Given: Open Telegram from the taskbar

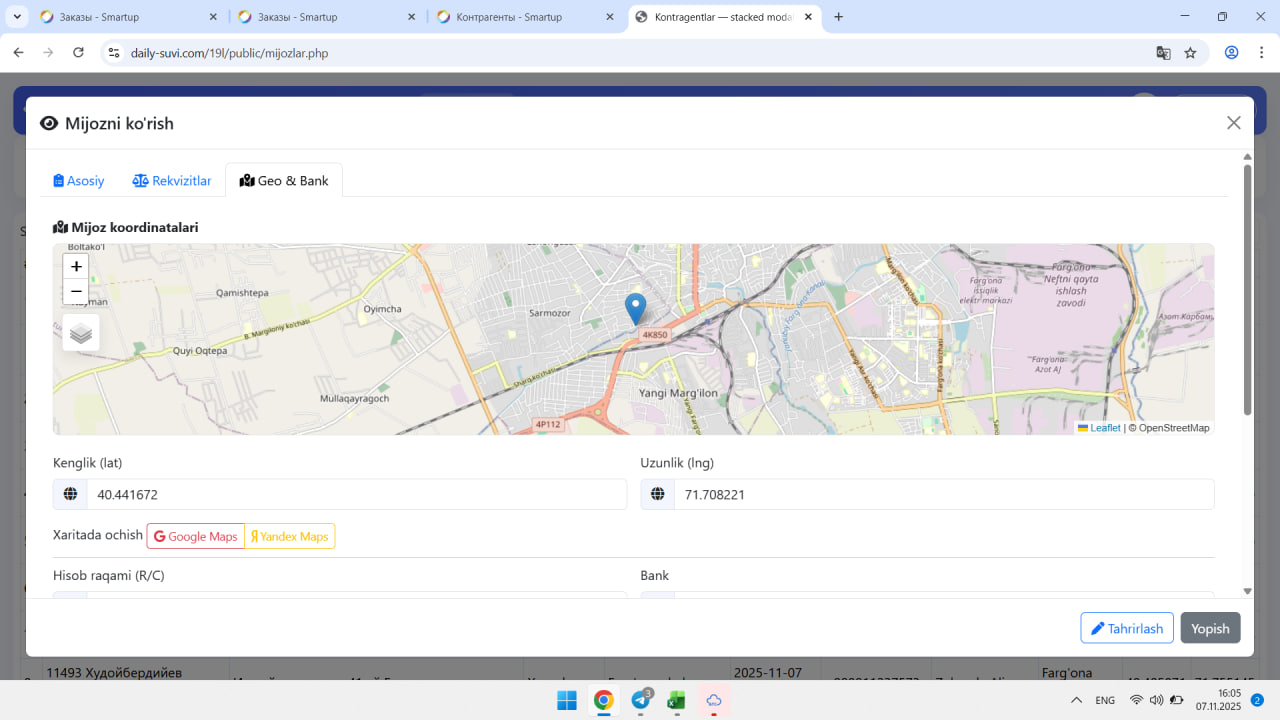Looking at the screenshot, I should pos(641,700).
